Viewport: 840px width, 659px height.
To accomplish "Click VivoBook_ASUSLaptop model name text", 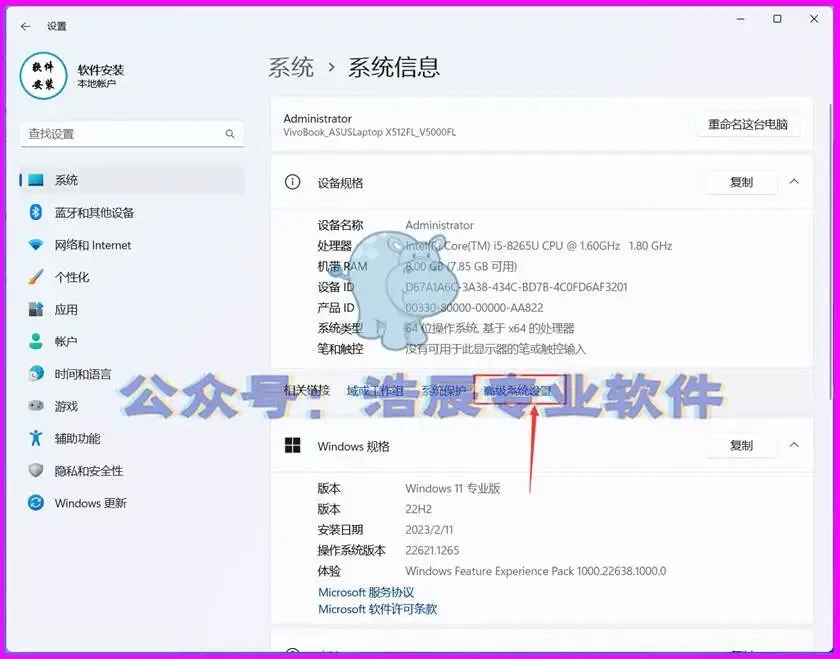I will tap(370, 132).
